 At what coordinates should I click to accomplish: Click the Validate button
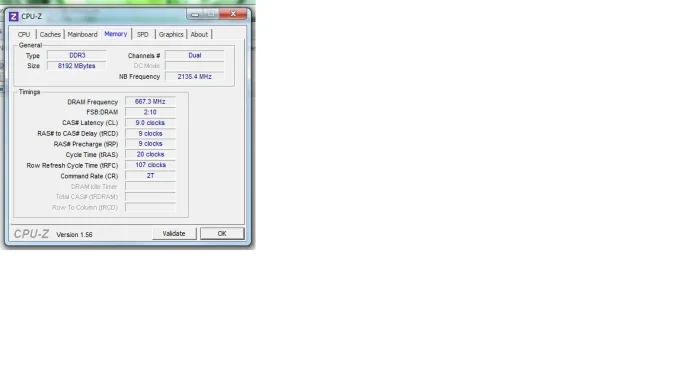pos(174,234)
